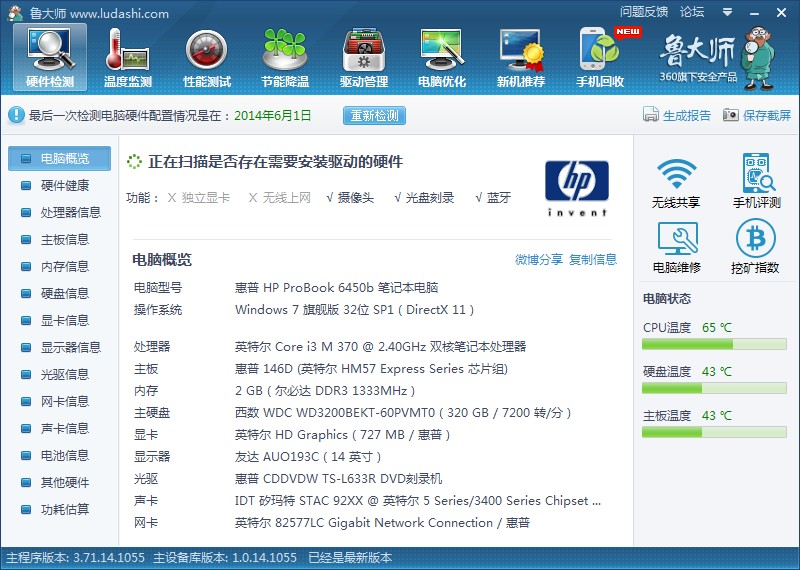Screen dimensions: 800x570
Task: Click 已经是最新版本 in status bar
Action: (350, 558)
